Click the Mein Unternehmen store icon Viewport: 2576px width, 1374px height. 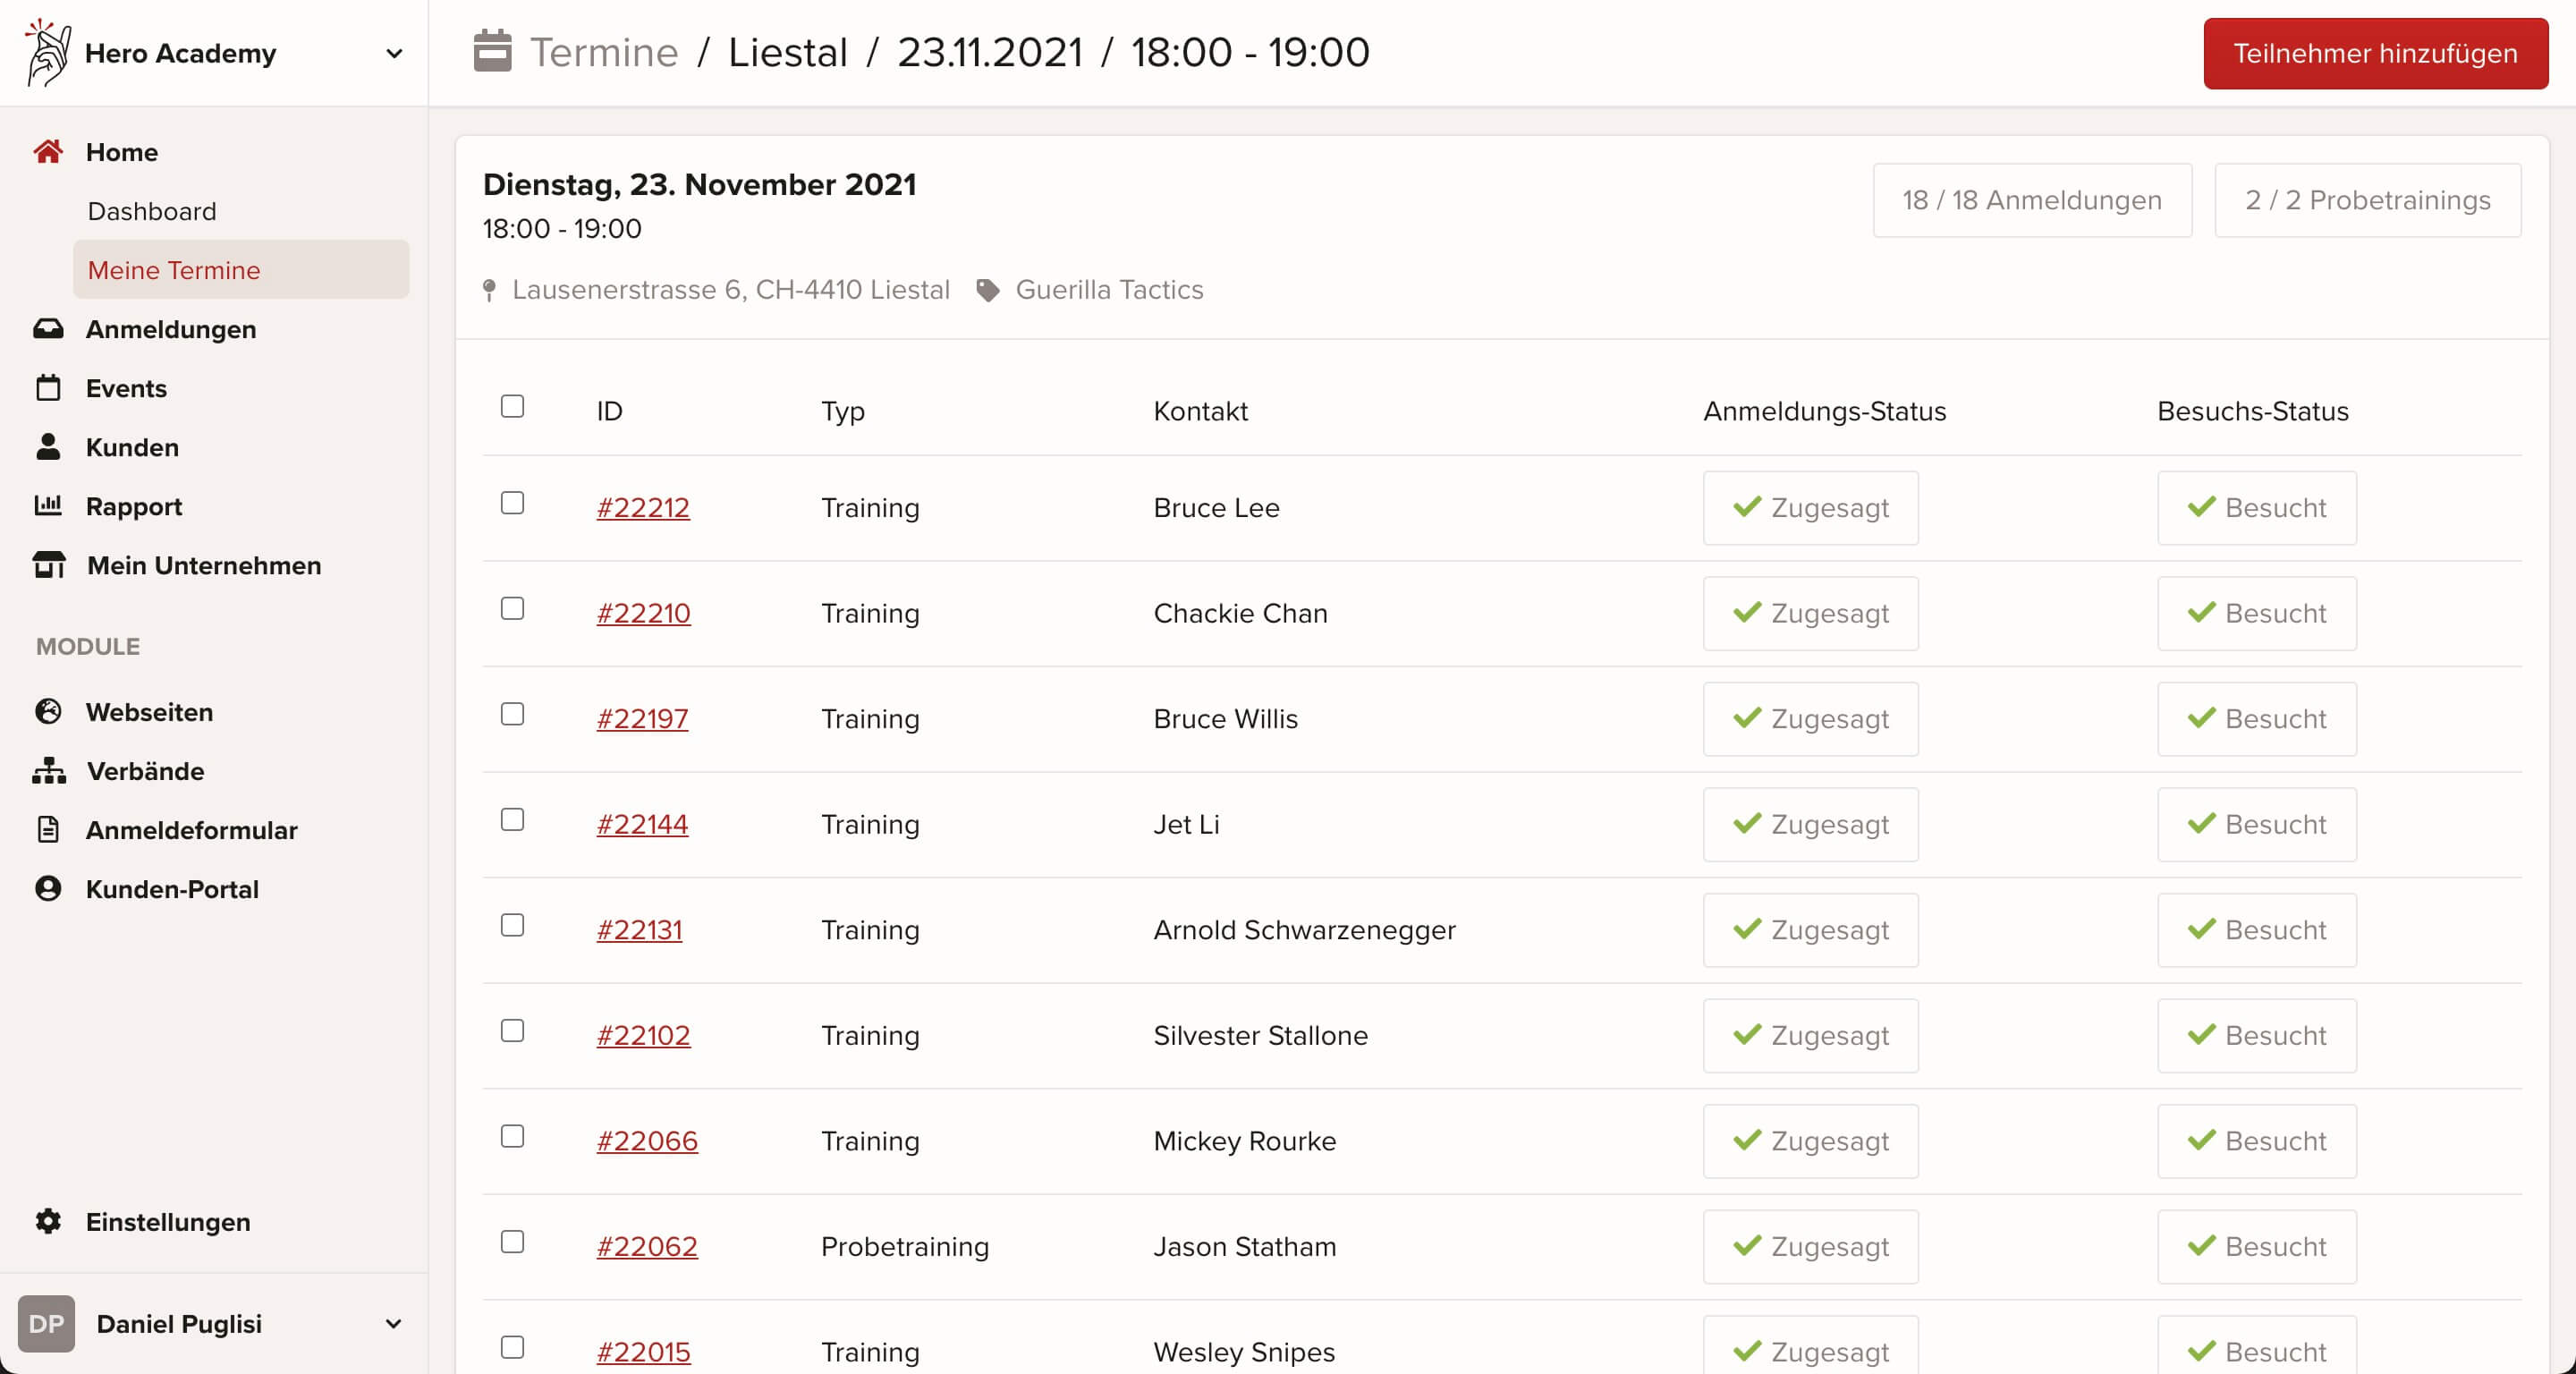point(49,565)
